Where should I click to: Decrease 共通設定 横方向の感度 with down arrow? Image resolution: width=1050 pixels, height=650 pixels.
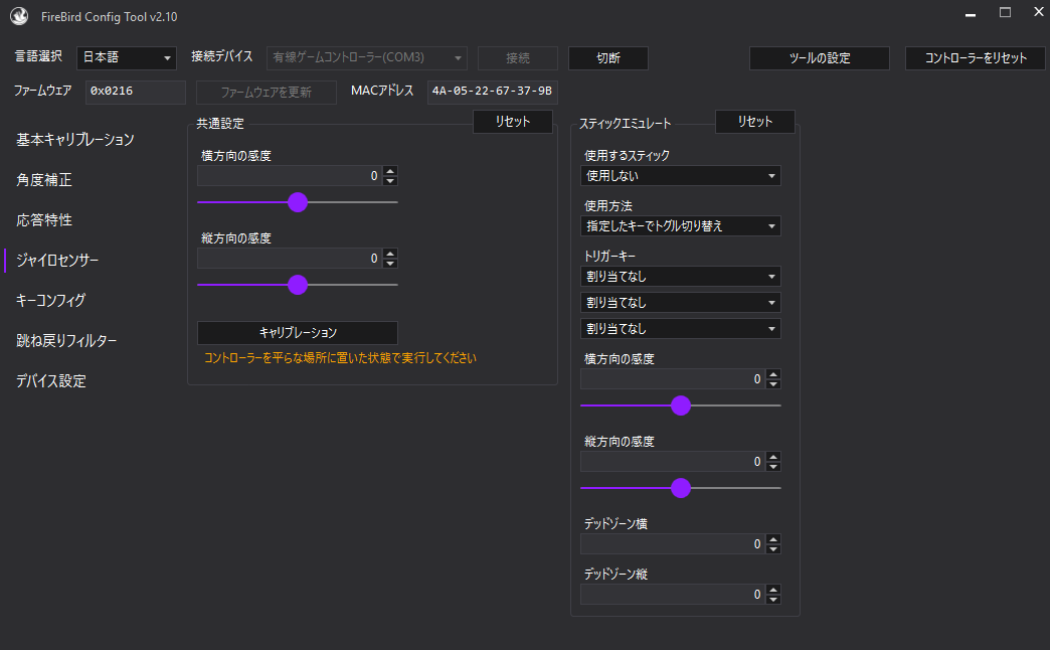tap(390, 181)
